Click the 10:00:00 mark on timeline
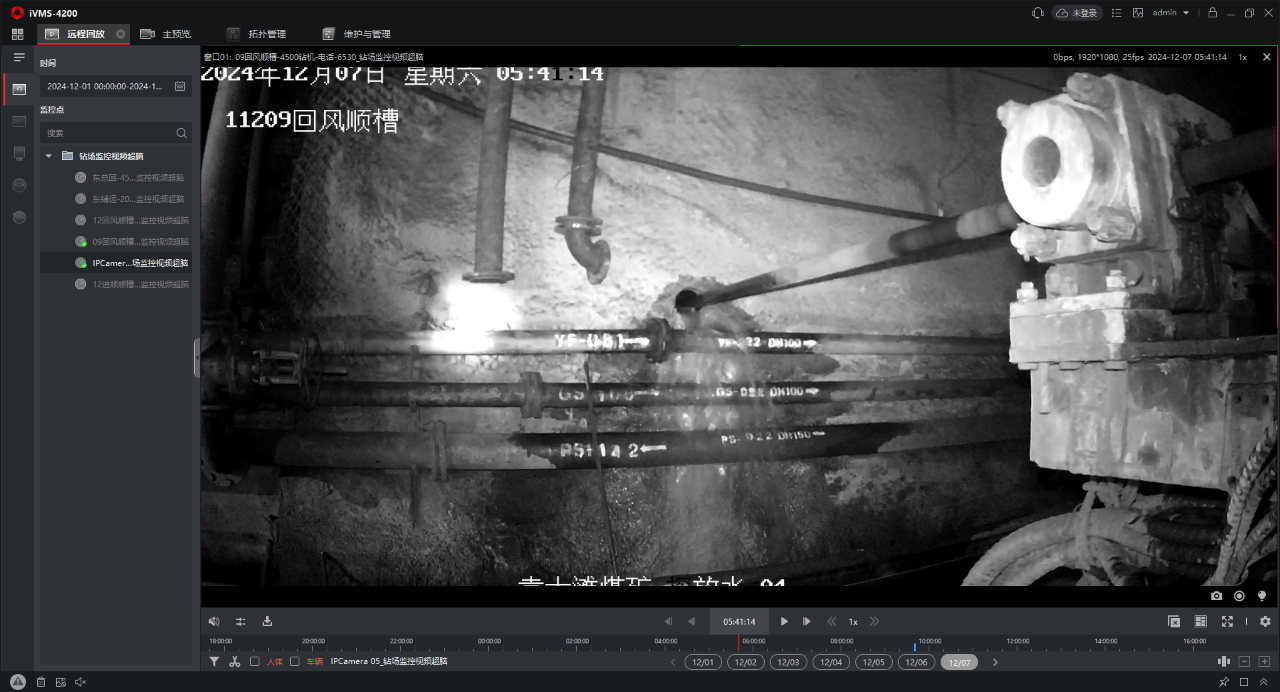Screen dimensions: 1280x692 point(929,641)
